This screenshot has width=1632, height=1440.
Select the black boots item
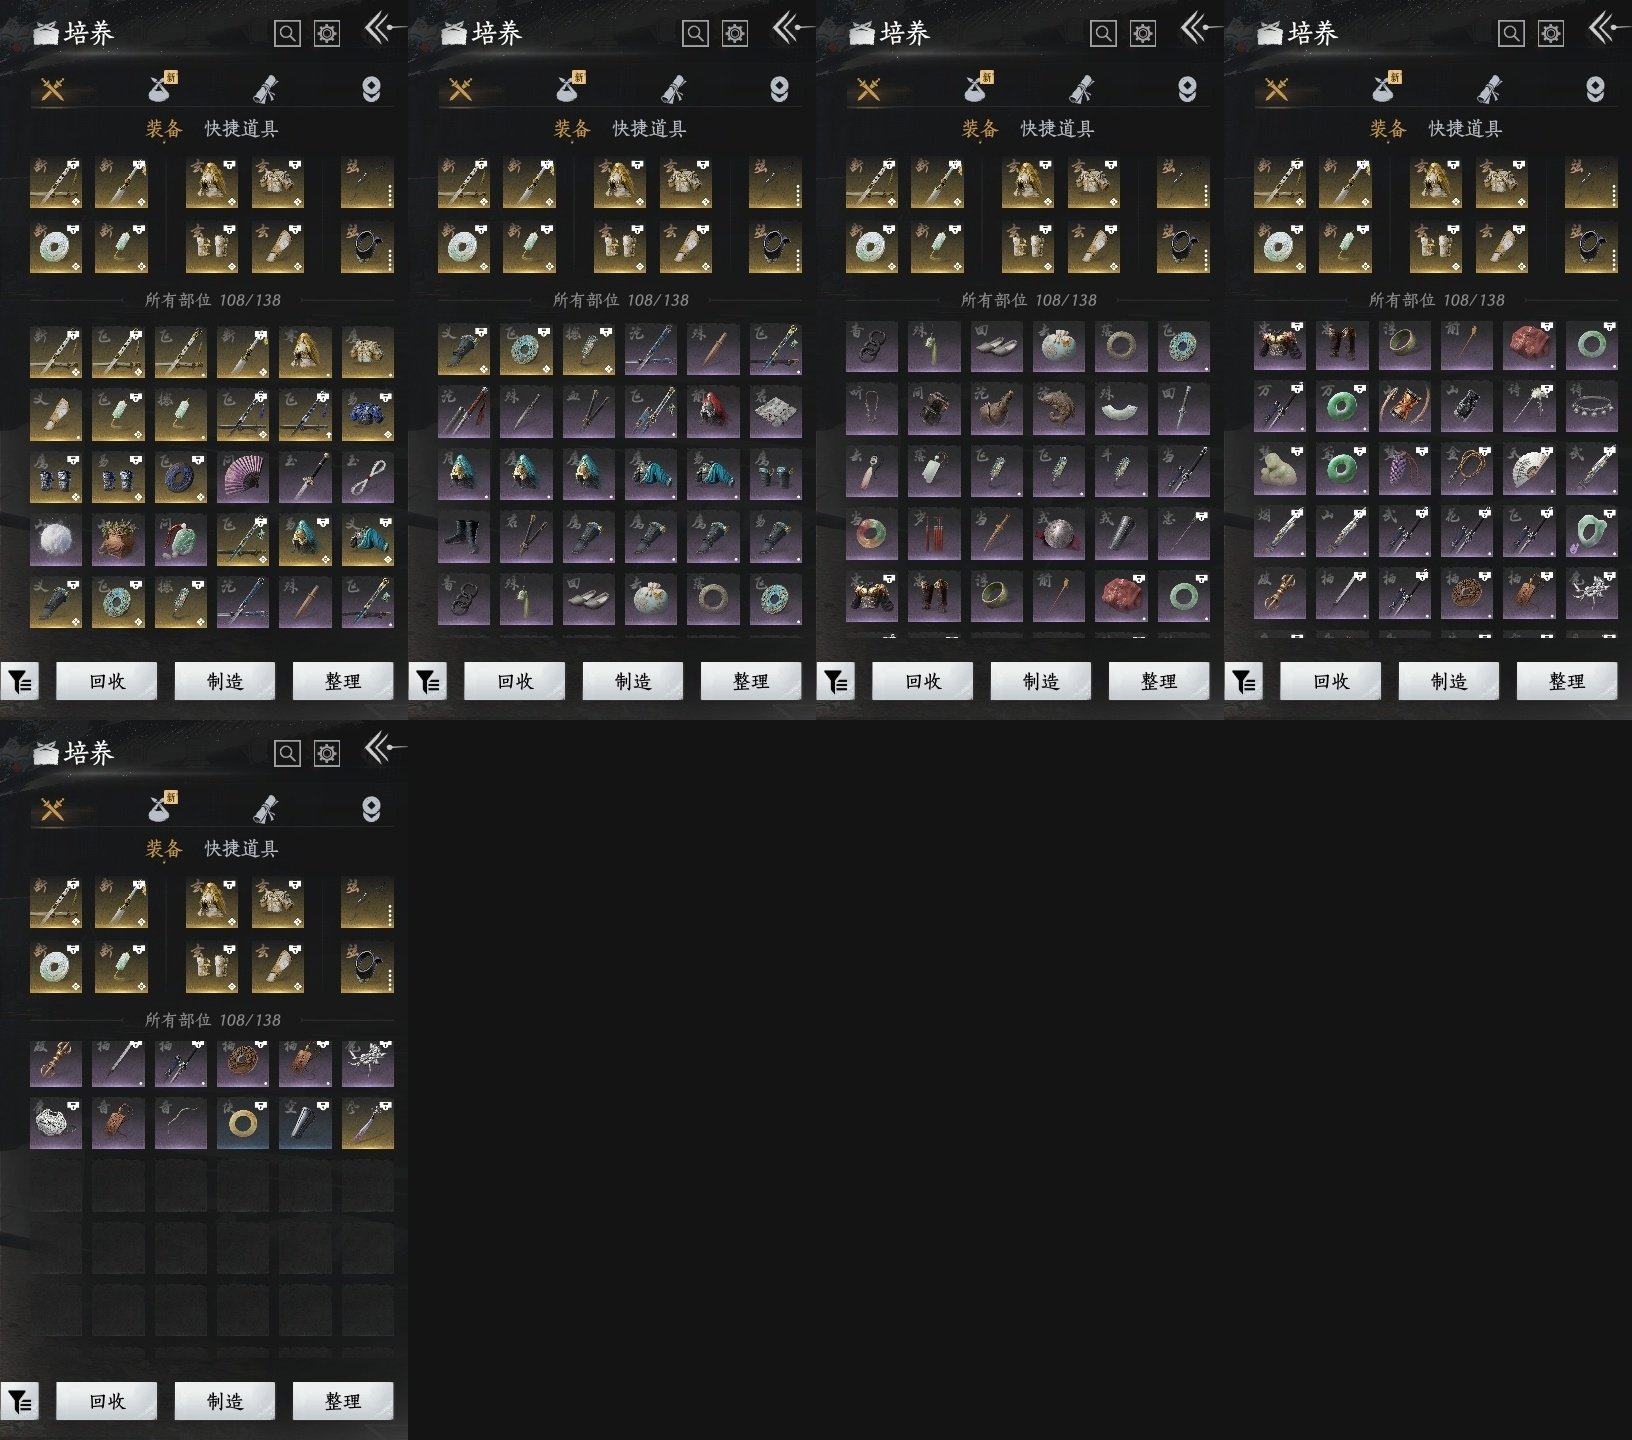[x=464, y=536]
